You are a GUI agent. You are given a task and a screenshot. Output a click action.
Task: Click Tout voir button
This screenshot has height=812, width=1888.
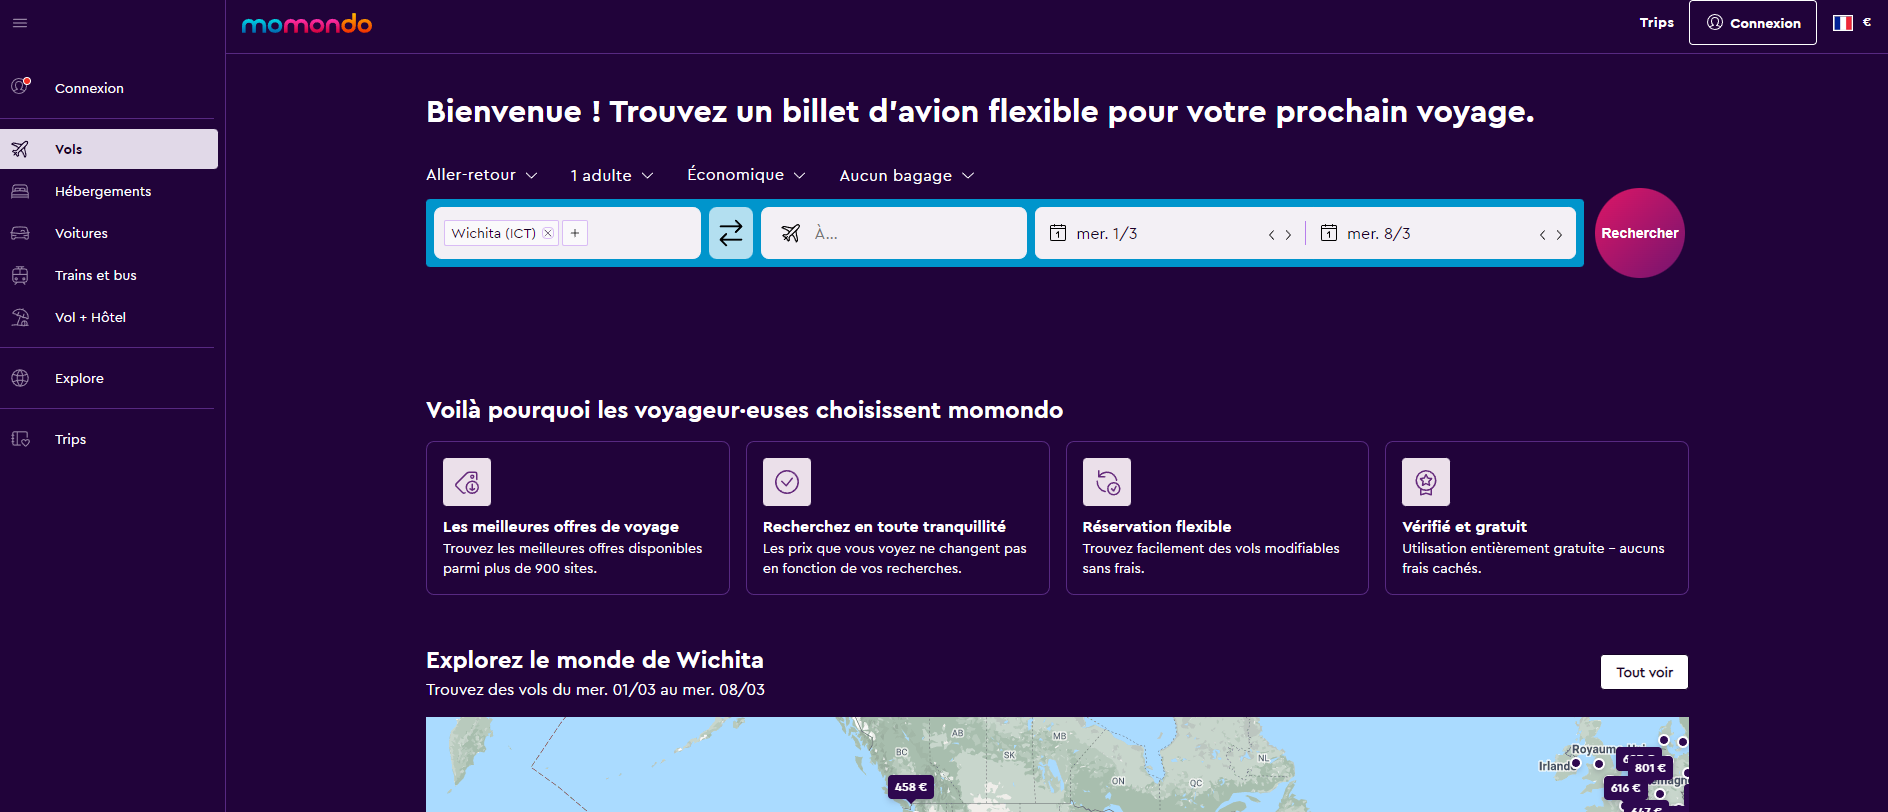click(1644, 672)
